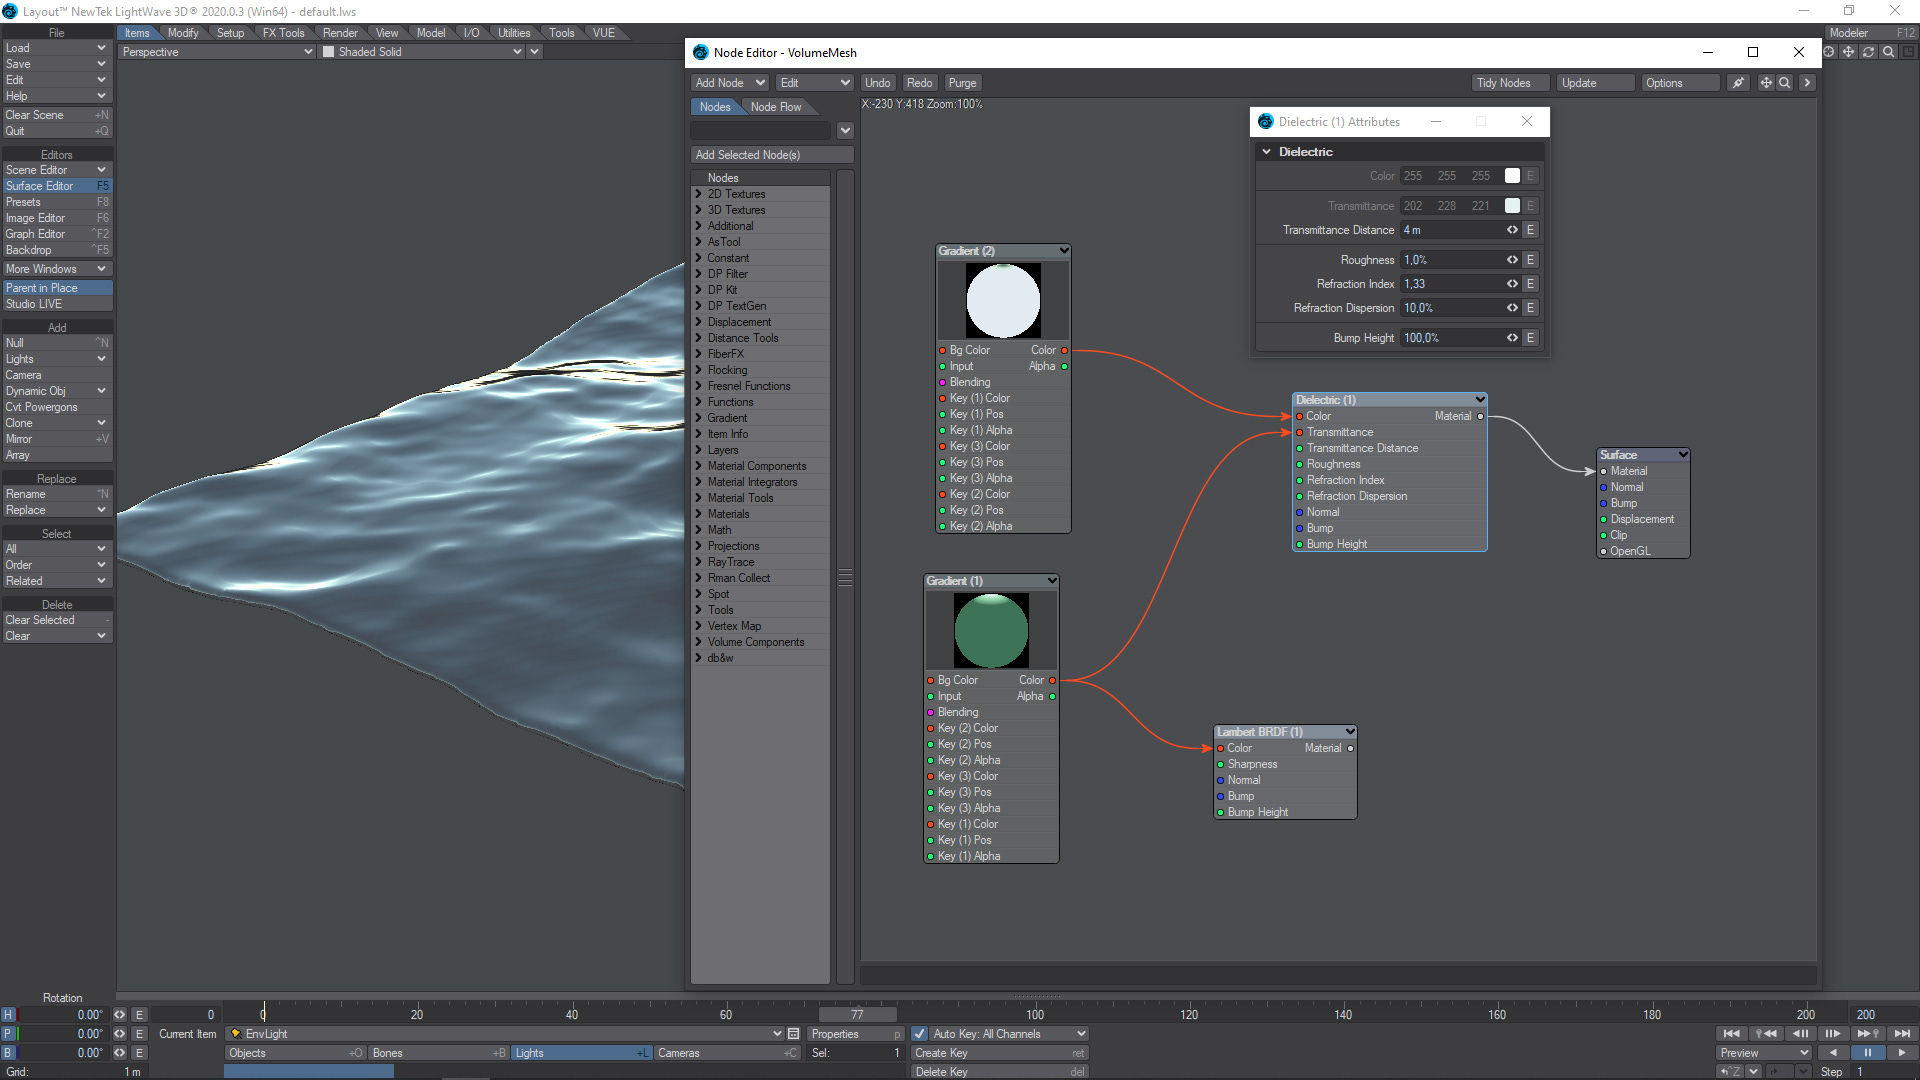Open item list icon next to Current Item
Image resolution: width=1920 pixels, height=1080 pixels.
793,1034
